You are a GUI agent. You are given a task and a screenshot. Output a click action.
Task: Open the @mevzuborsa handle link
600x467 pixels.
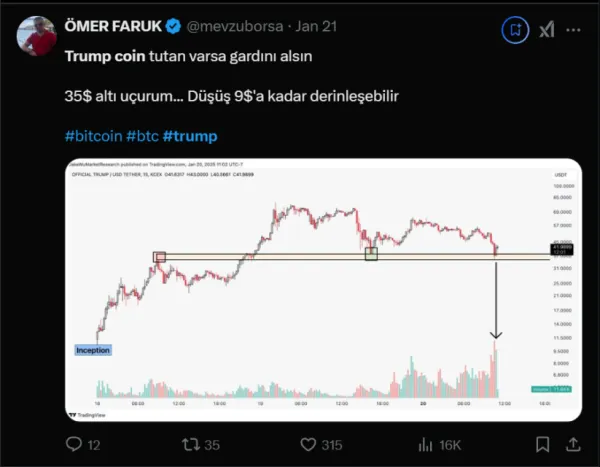(x=235, y=26)
